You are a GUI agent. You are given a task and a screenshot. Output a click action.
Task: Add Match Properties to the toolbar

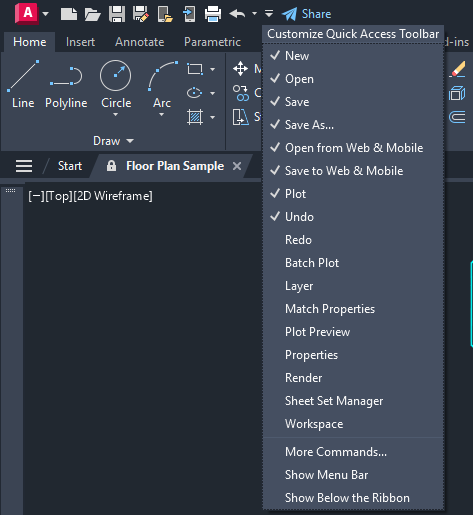(353, 309)
